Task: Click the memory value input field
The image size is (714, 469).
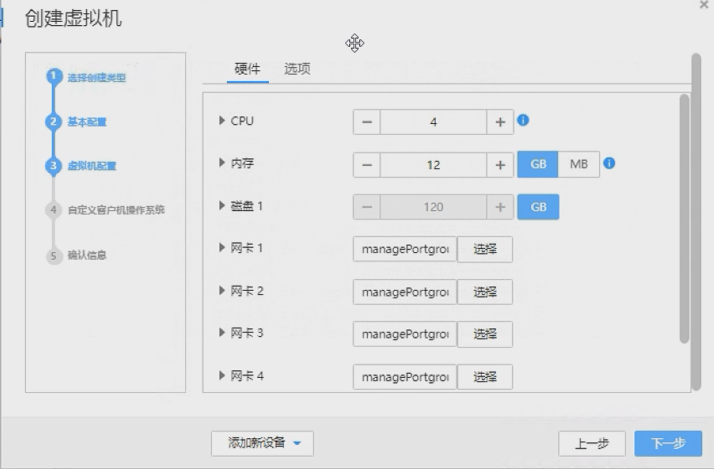Action: point(433,165)
